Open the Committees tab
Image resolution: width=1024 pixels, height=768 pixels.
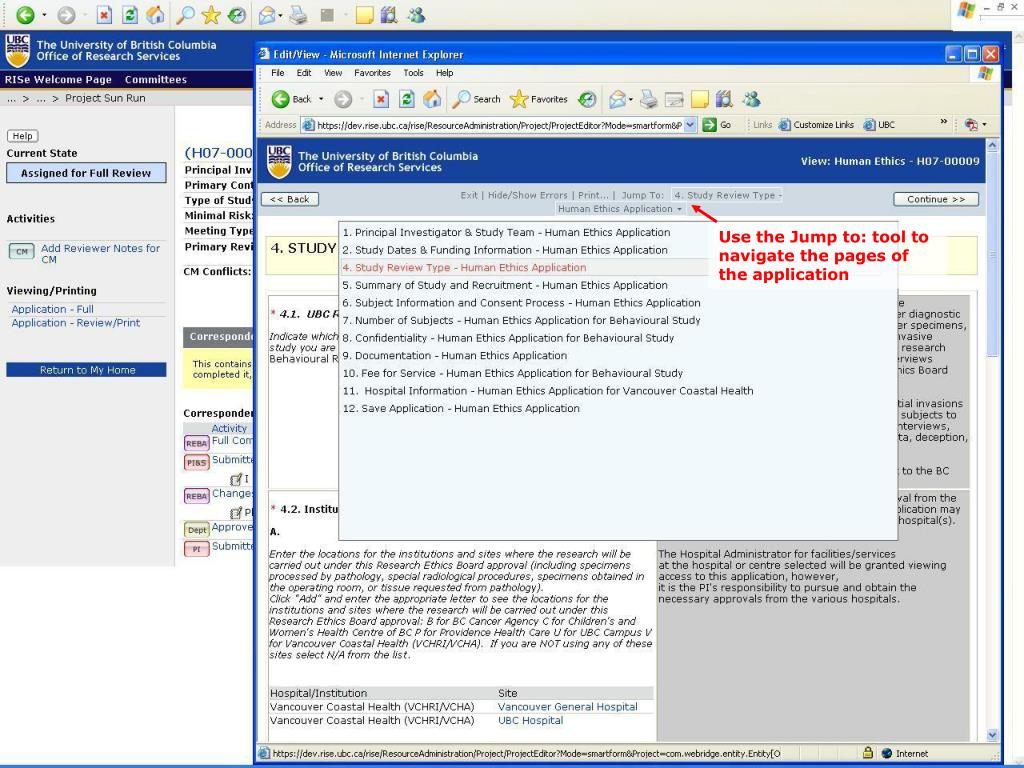pyautogui.click(x=155, y=80)
